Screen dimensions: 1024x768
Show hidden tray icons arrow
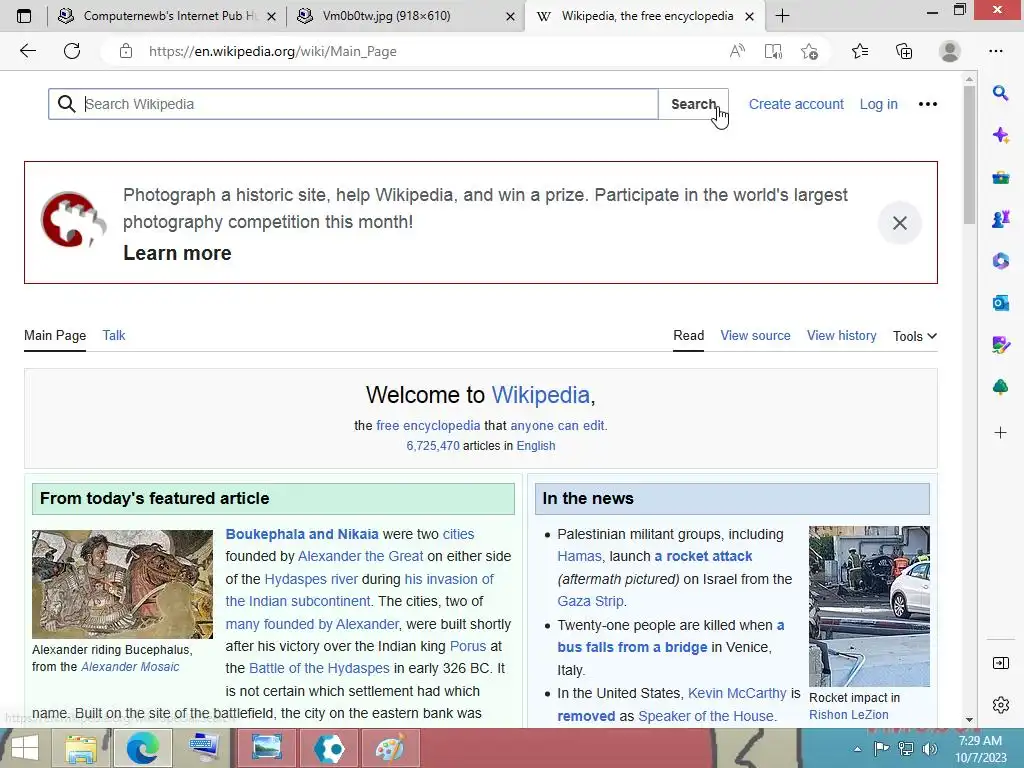click(x=857, y=749)
